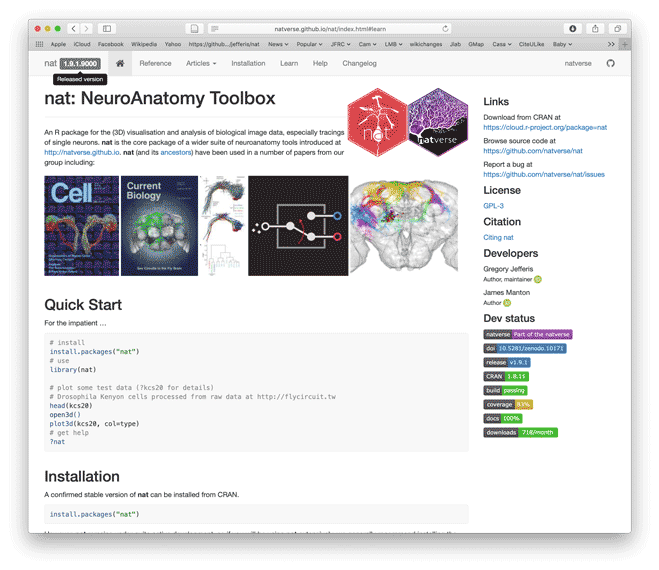The width and height of the screenshot is (659, 570).
Task: Open the Reference tab in the navbar
Action: pos(155,63)
